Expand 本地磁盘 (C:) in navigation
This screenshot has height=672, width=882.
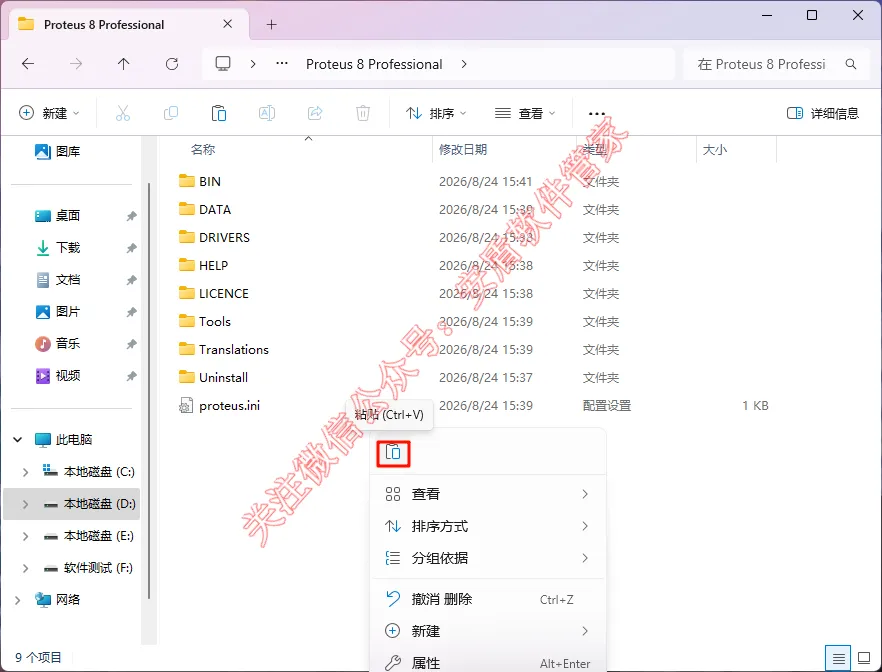[25, 472]
